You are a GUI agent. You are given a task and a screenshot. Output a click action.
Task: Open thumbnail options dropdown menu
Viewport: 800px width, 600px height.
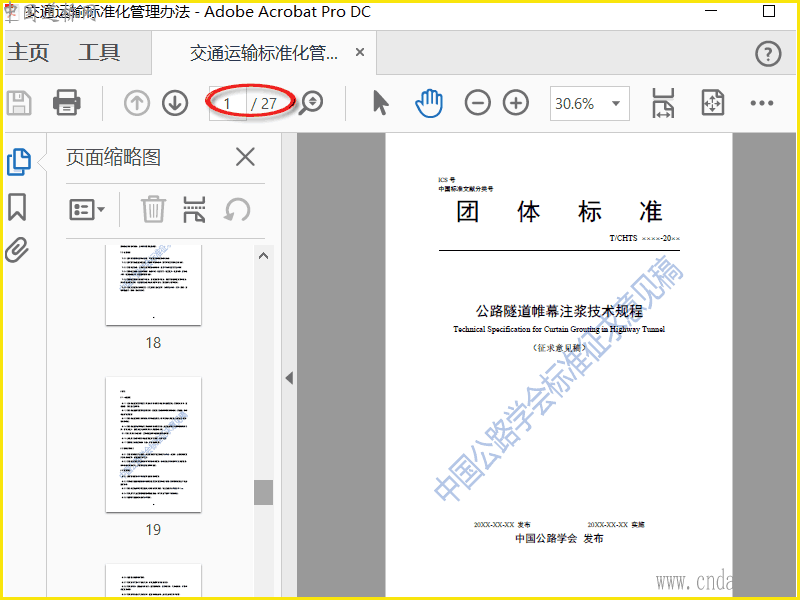tap(87, 210)
